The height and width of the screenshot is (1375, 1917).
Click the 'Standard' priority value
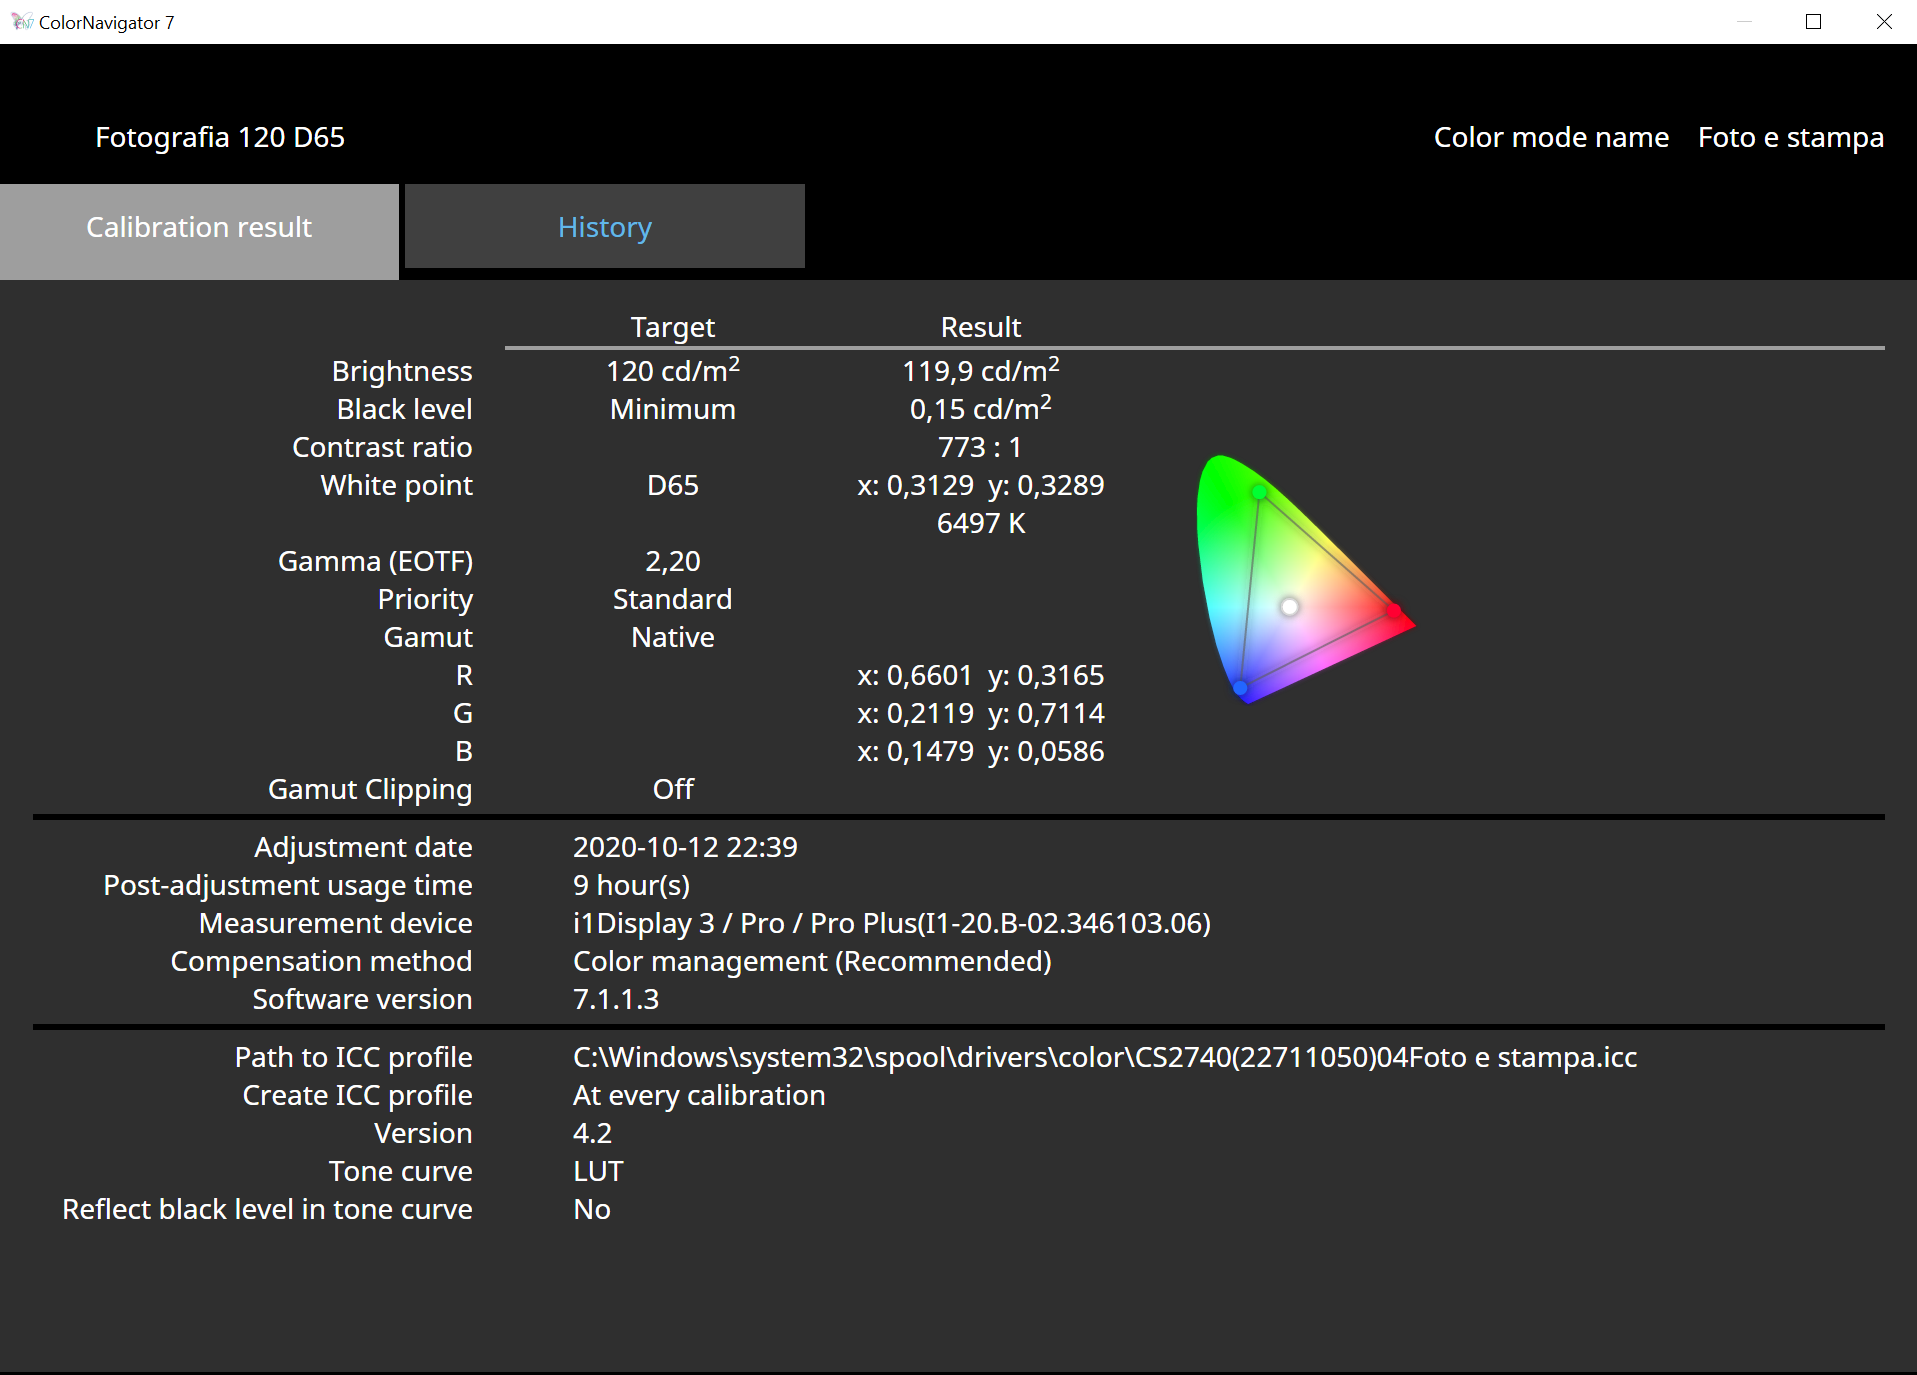tap(673, 599)
